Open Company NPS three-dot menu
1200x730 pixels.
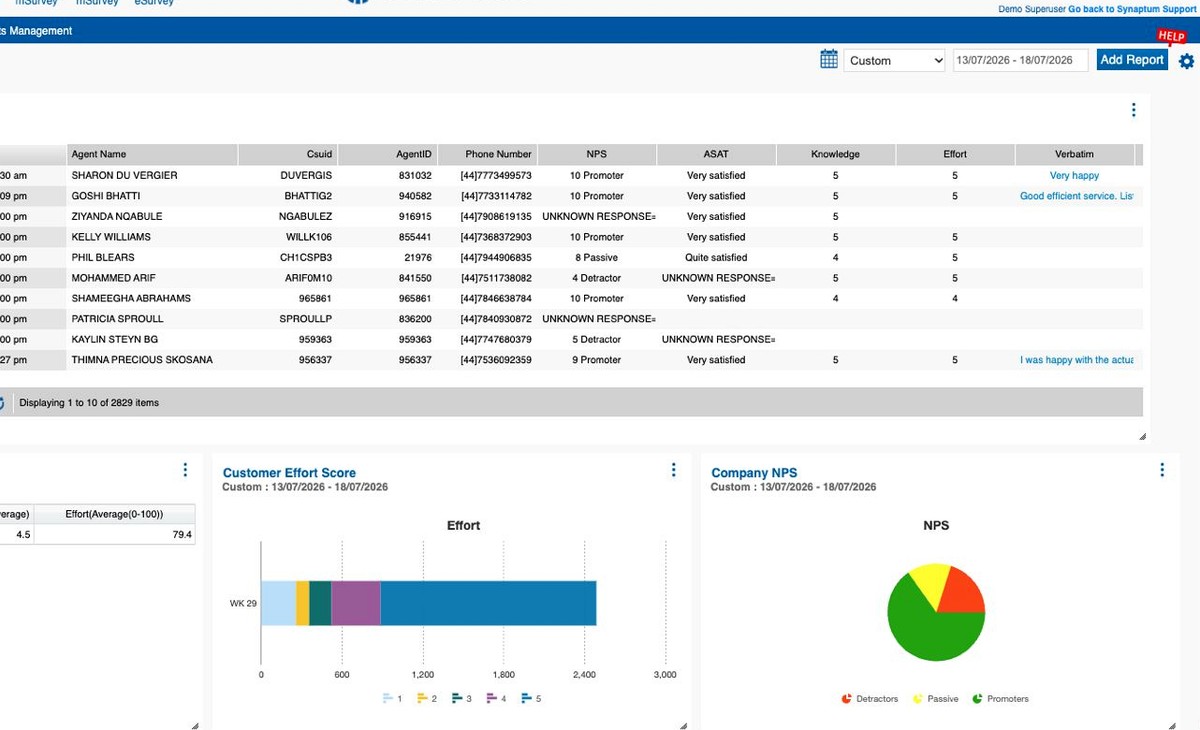pyautogui.click(x=1161, y=470)
